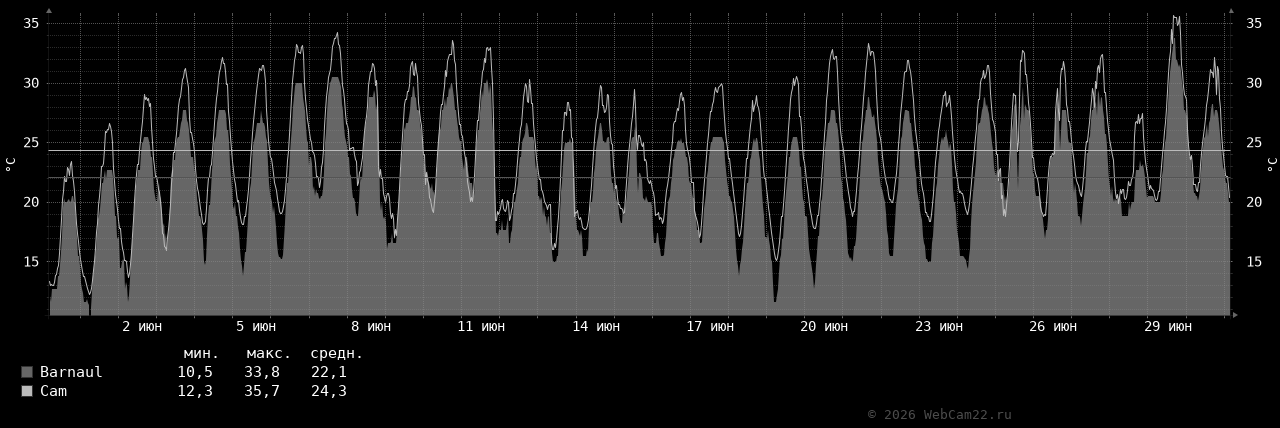The width and height of the screenshot is (1280, 428).
Task: Click the "11 июн" date axis label
Action: (481, 326)
